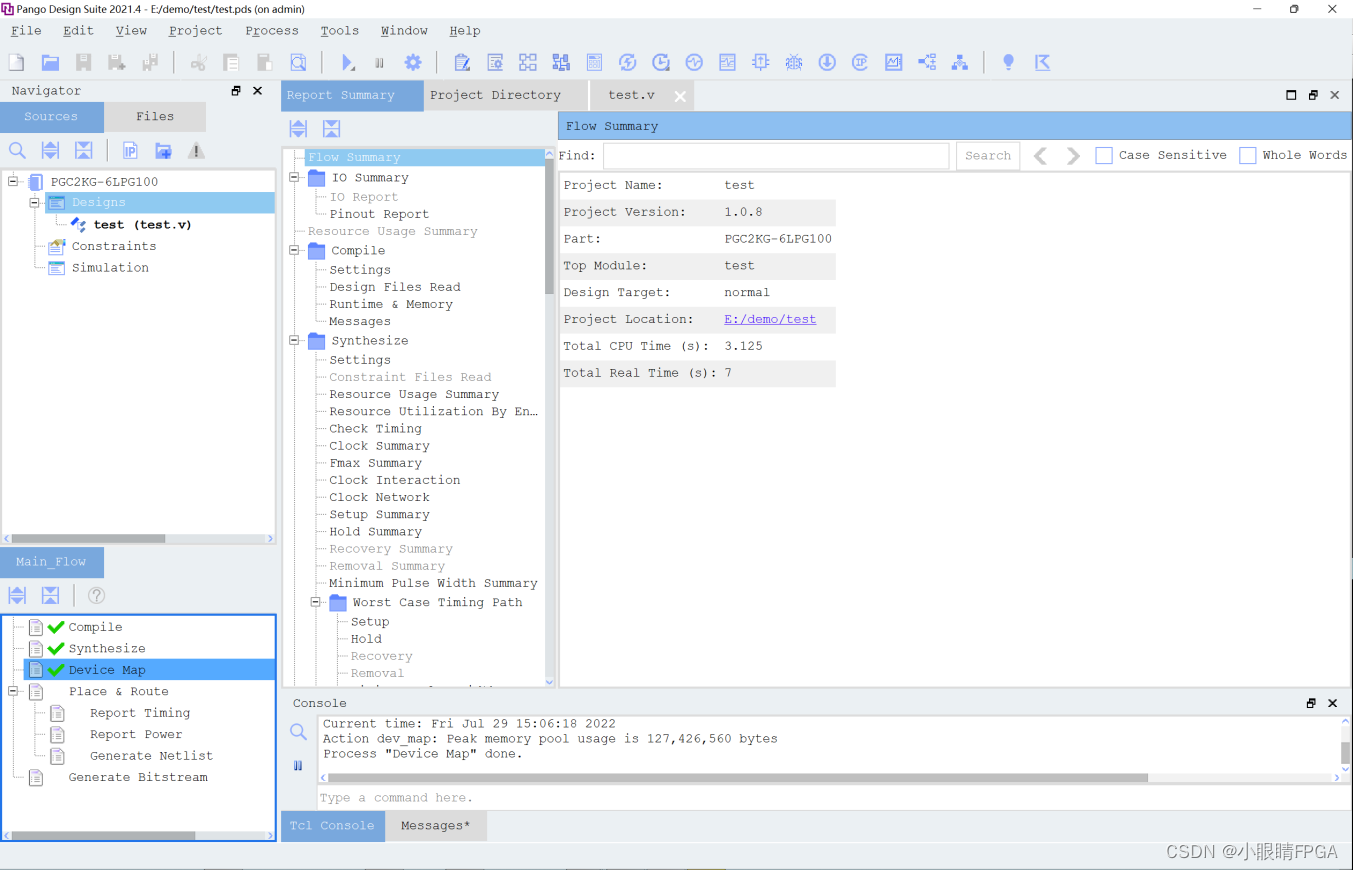Click the Navigator Sources horizontal scrollbar
Screen dimensions: 1353x870
point(88,538)
